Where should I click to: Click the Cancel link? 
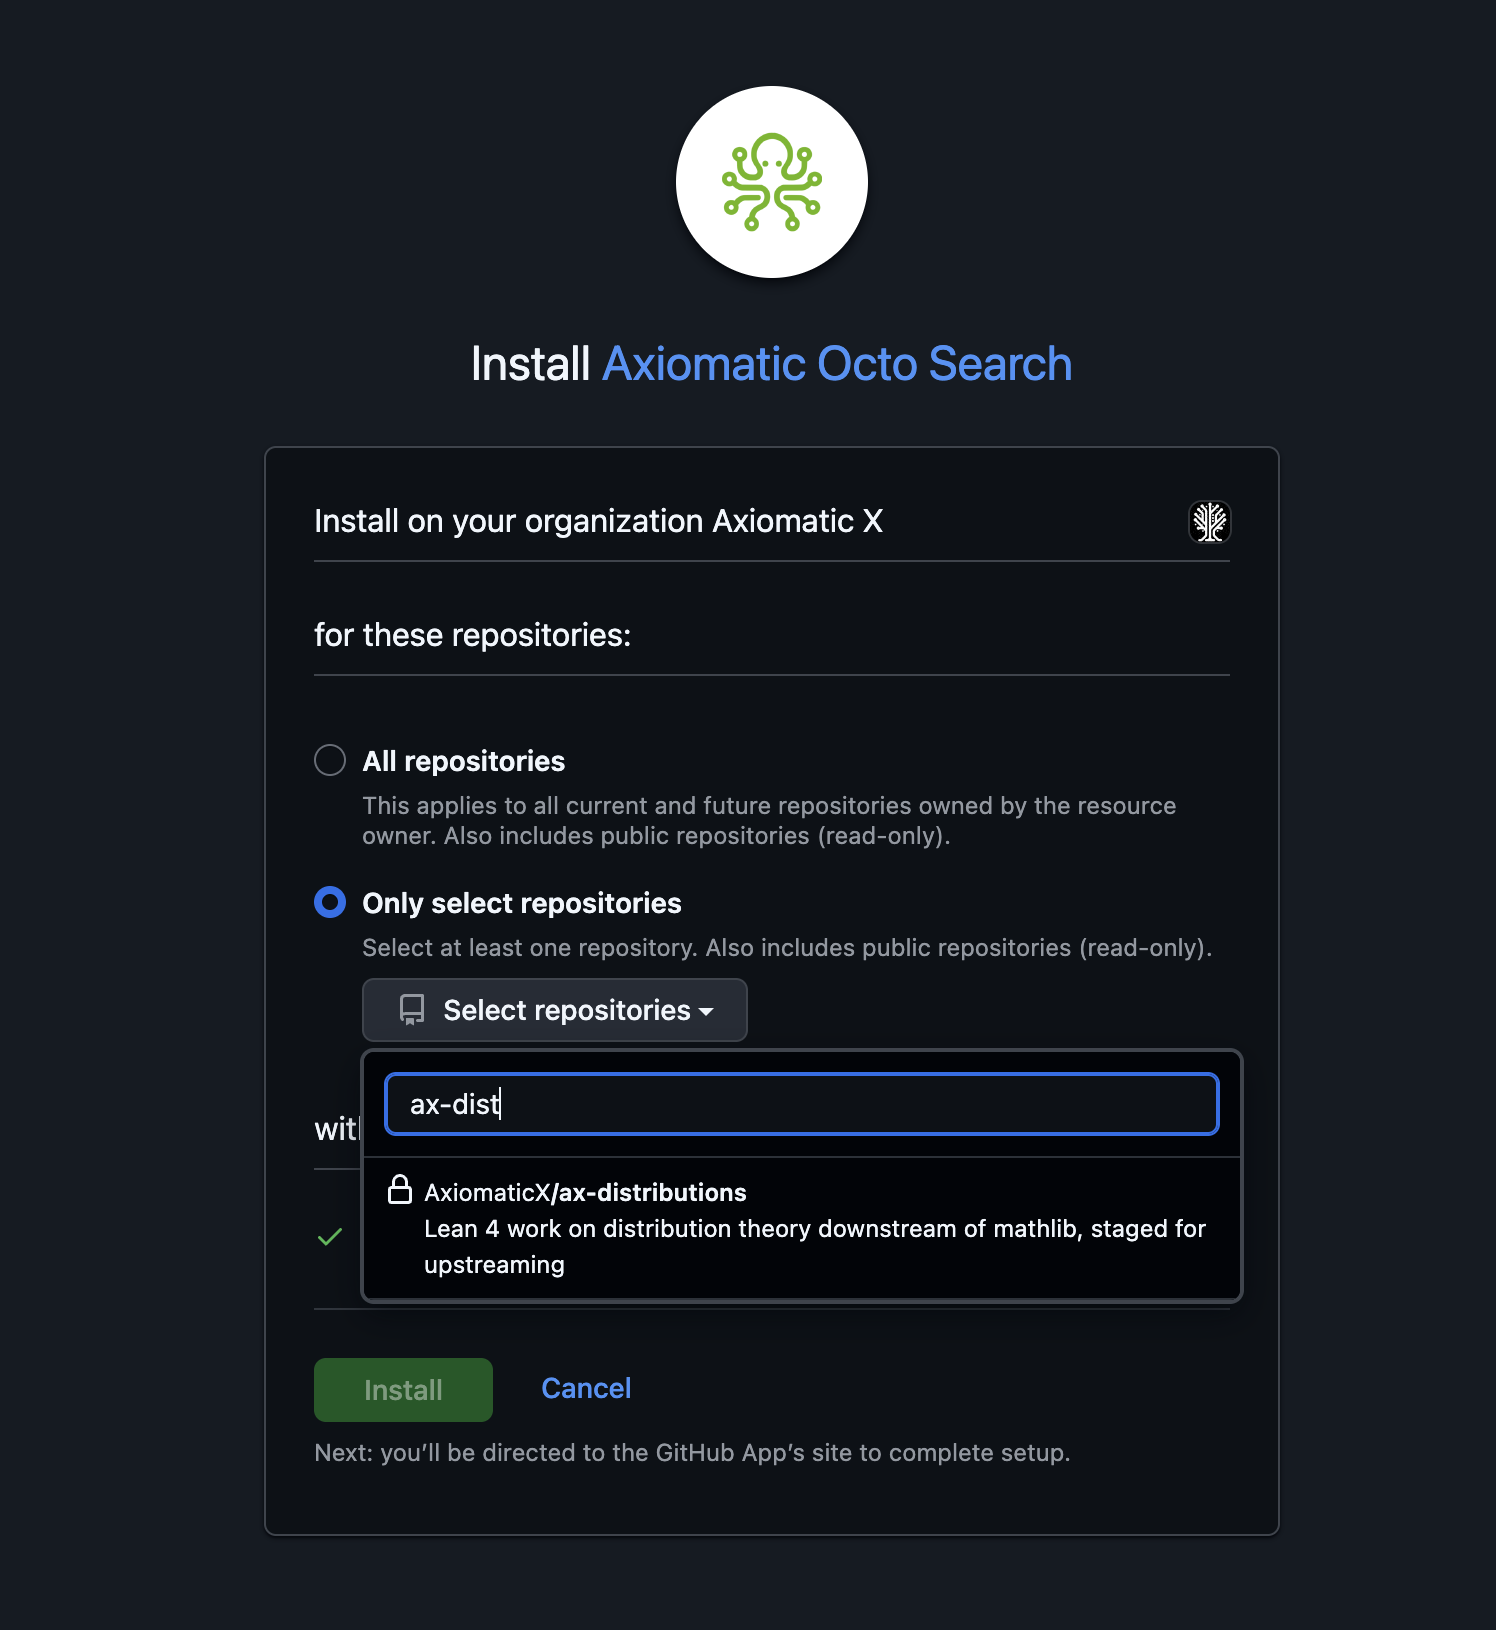[586, 1388]
